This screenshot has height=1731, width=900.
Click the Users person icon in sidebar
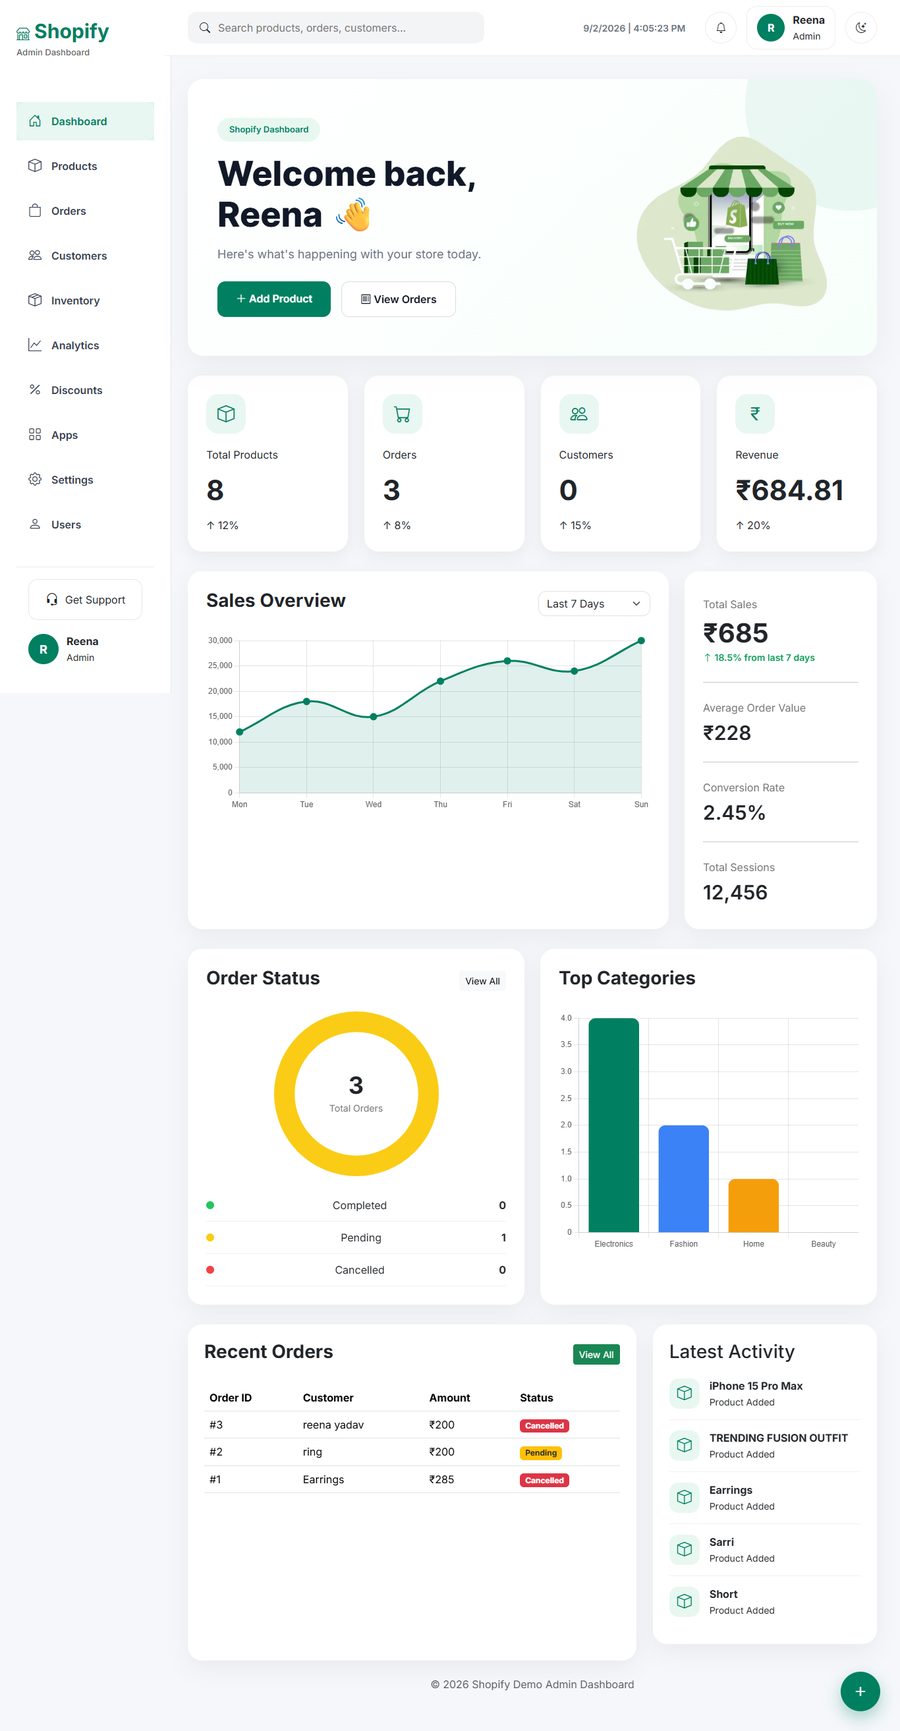(x=35, y=524)
